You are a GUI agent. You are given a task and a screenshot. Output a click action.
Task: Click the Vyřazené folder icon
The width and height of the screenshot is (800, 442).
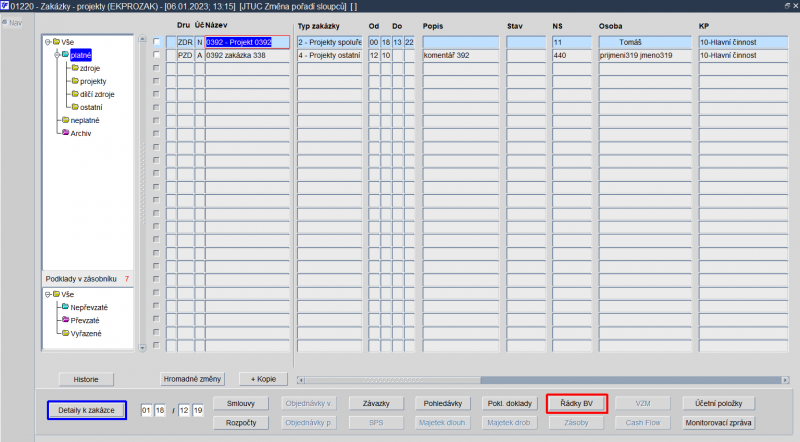[x=65, y=333]
